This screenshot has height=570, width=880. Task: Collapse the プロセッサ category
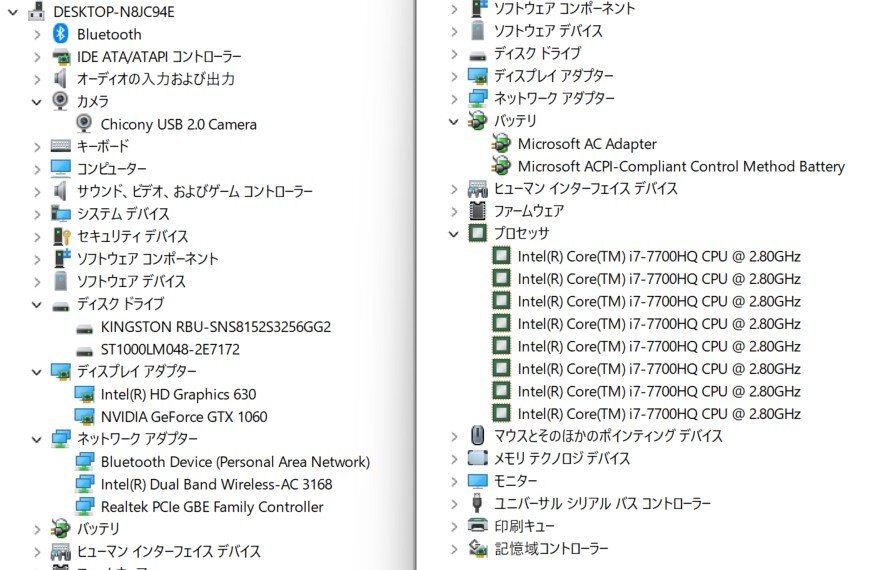tap(453, 234)
